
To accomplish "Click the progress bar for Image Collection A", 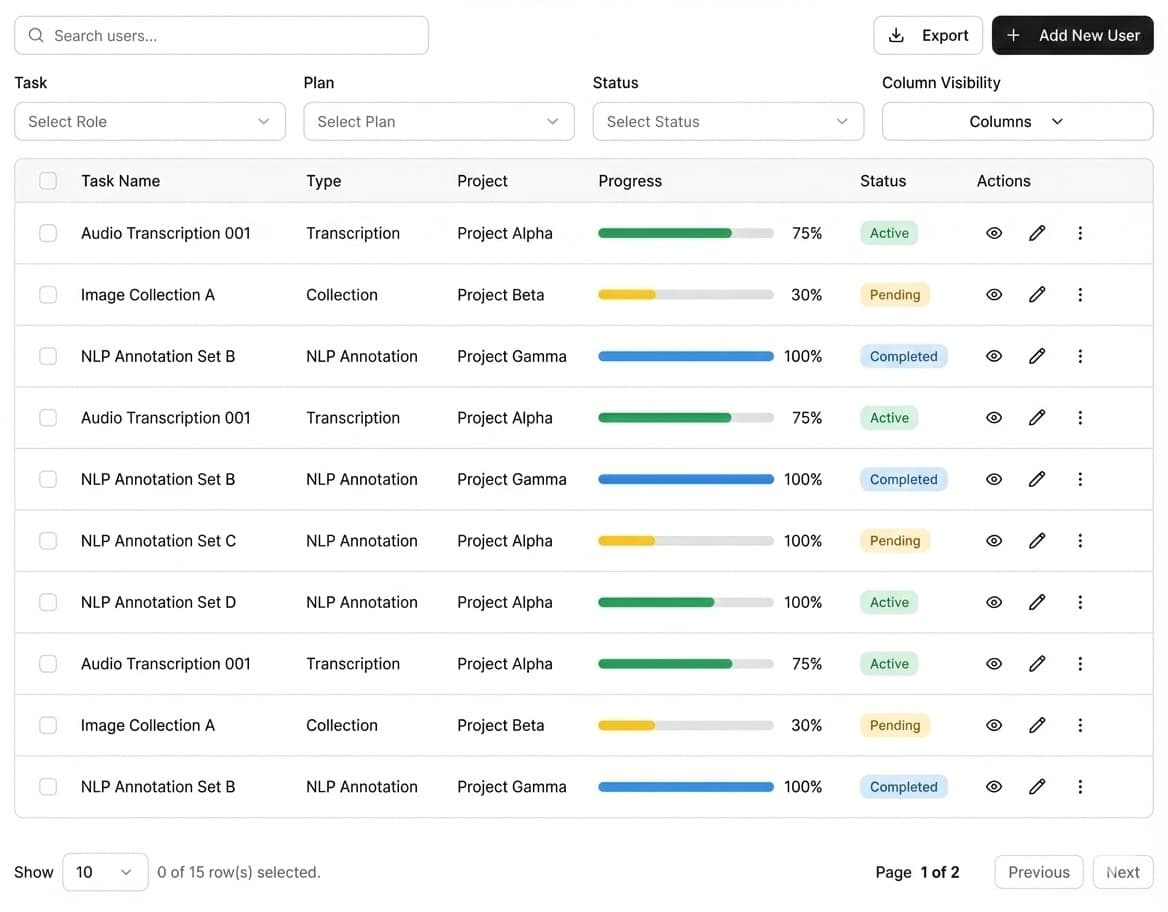I will (x=685, y=294).
